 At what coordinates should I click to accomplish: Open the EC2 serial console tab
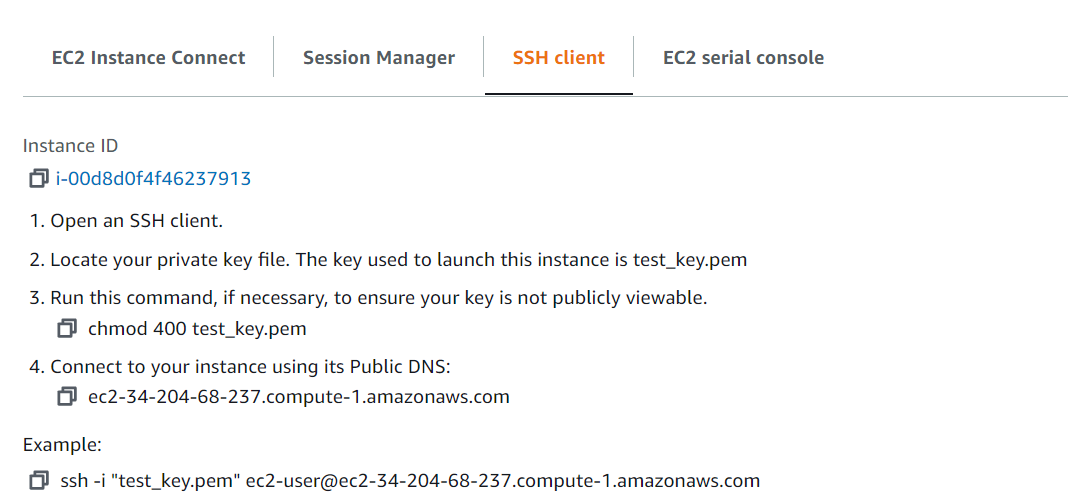pos(743,58)
